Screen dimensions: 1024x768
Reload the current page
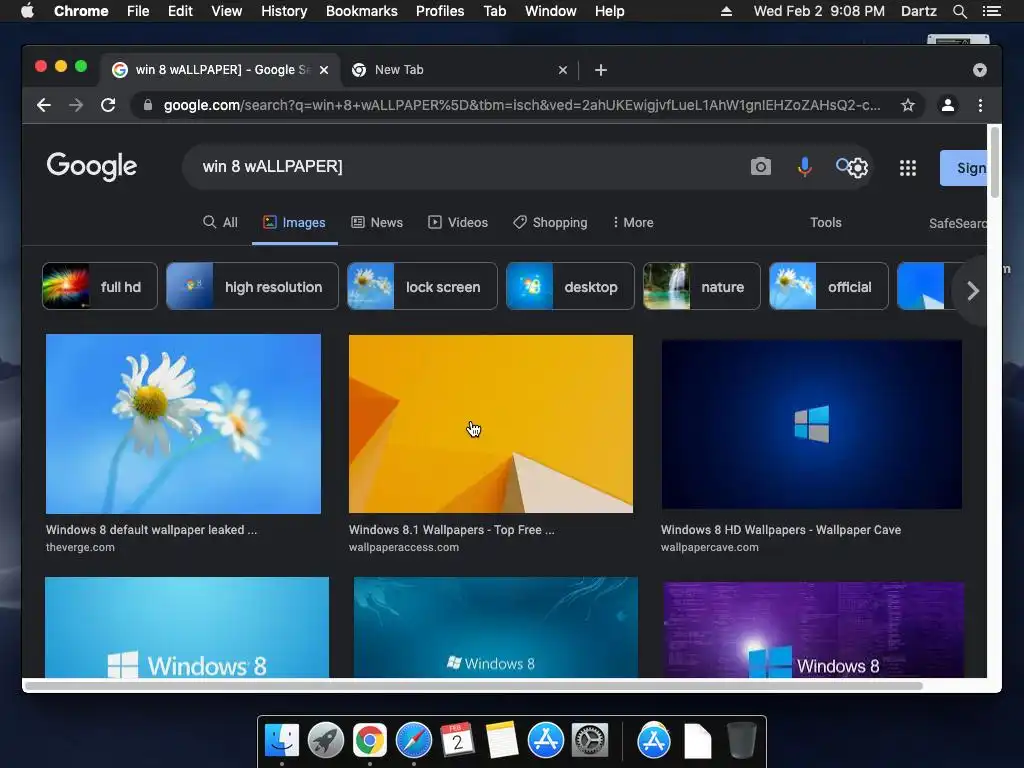point(108,105)
